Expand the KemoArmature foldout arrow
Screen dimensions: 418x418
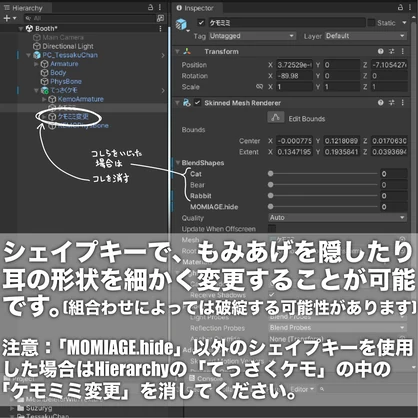pos(44,99)
